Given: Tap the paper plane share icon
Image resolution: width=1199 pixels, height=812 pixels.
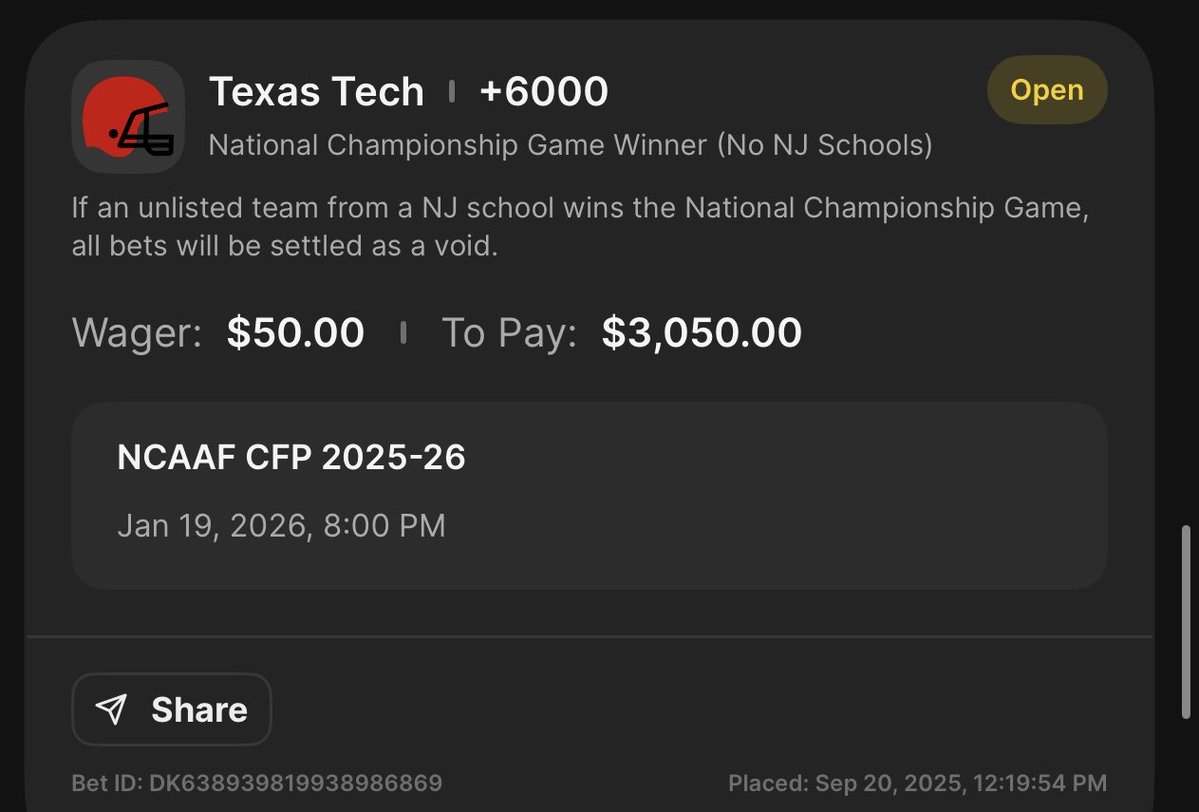Looking at the screenshot, I should (112, 709).
